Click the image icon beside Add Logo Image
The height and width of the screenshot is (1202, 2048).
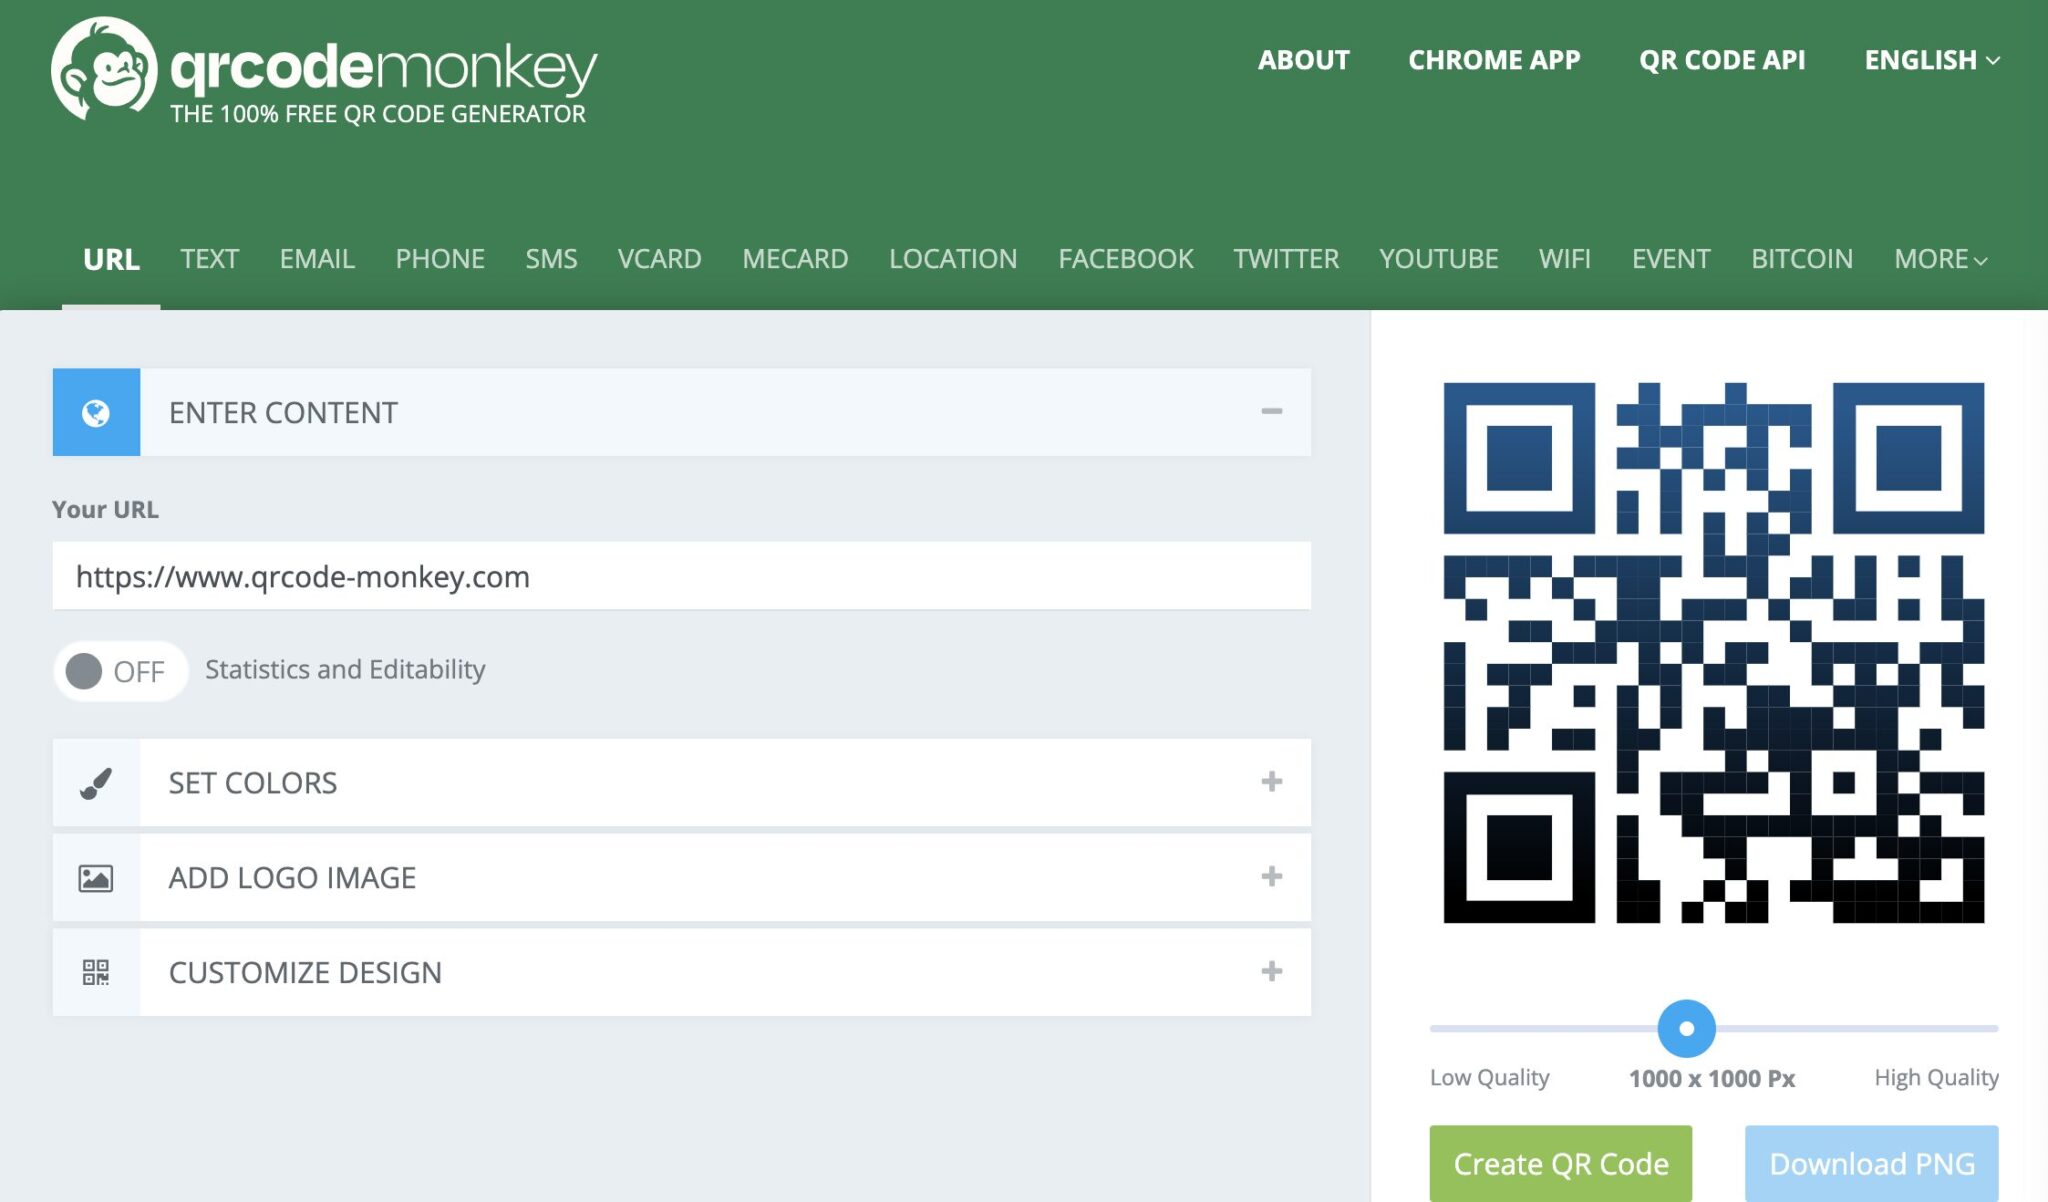pyautogui.click(x=95, y=877)
